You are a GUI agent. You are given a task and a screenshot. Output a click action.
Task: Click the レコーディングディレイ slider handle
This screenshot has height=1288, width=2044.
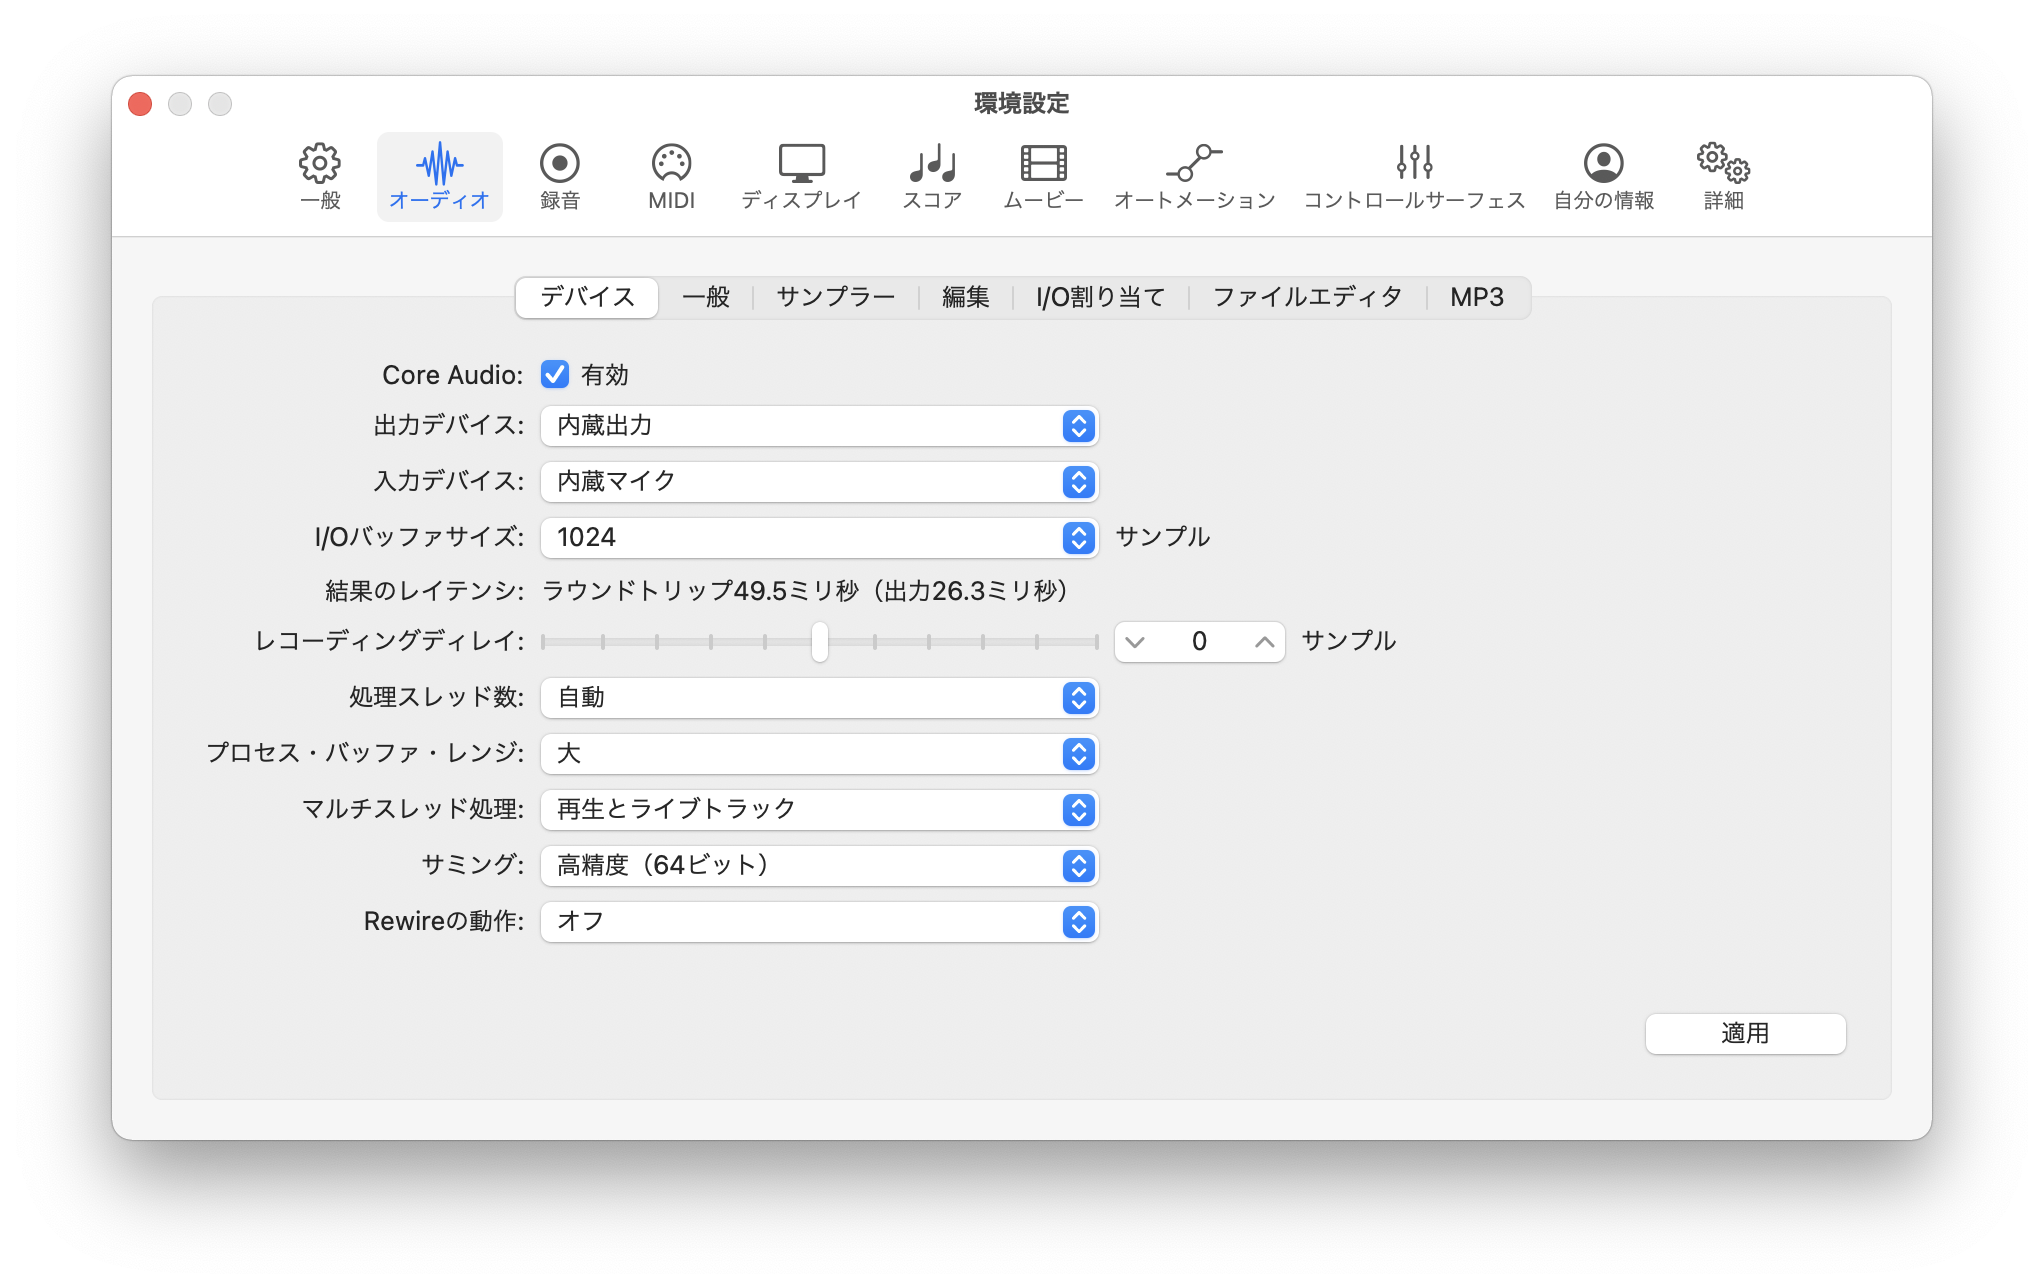(x=820, y=642)
